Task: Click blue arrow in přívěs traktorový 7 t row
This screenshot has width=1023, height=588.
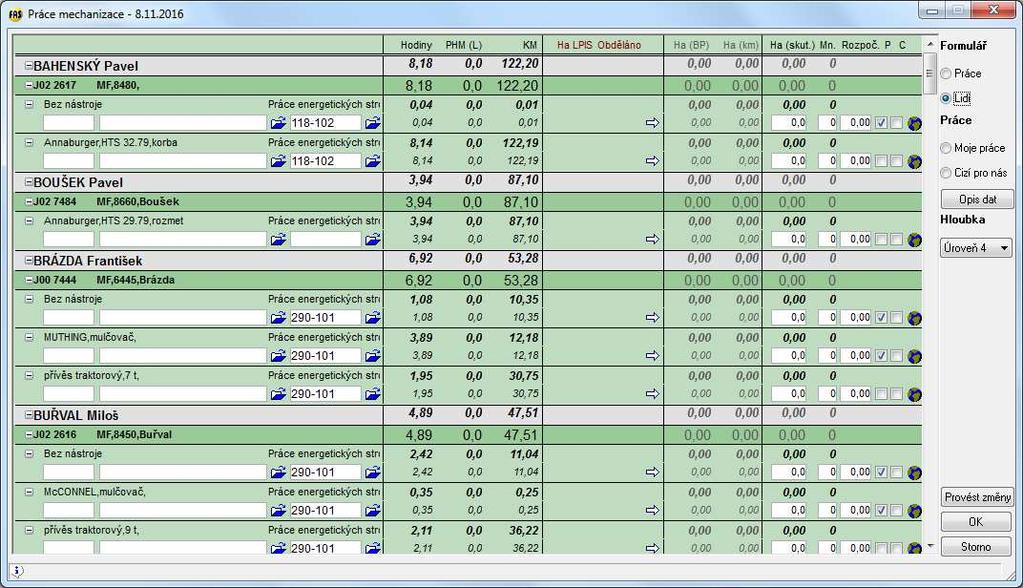Action: (652, 394)
